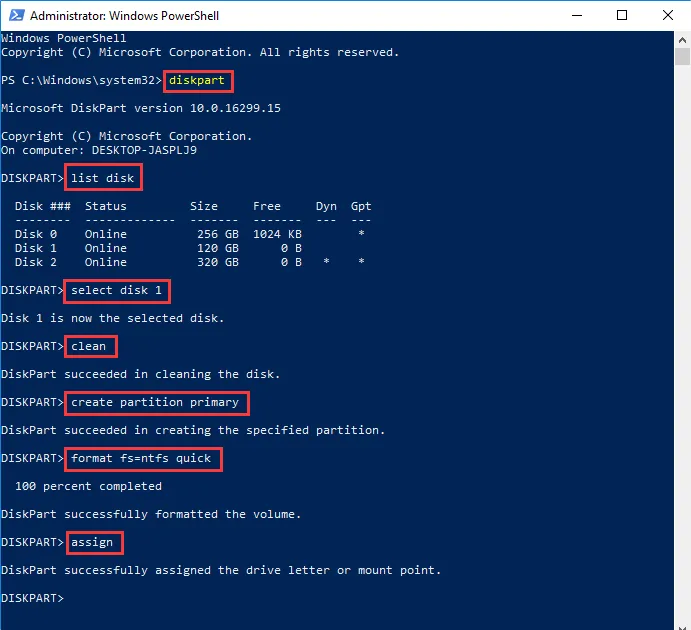Click the 'Gpt' column header
The image size is (691, 630).
pyautogui.click(x=361, y=206)
